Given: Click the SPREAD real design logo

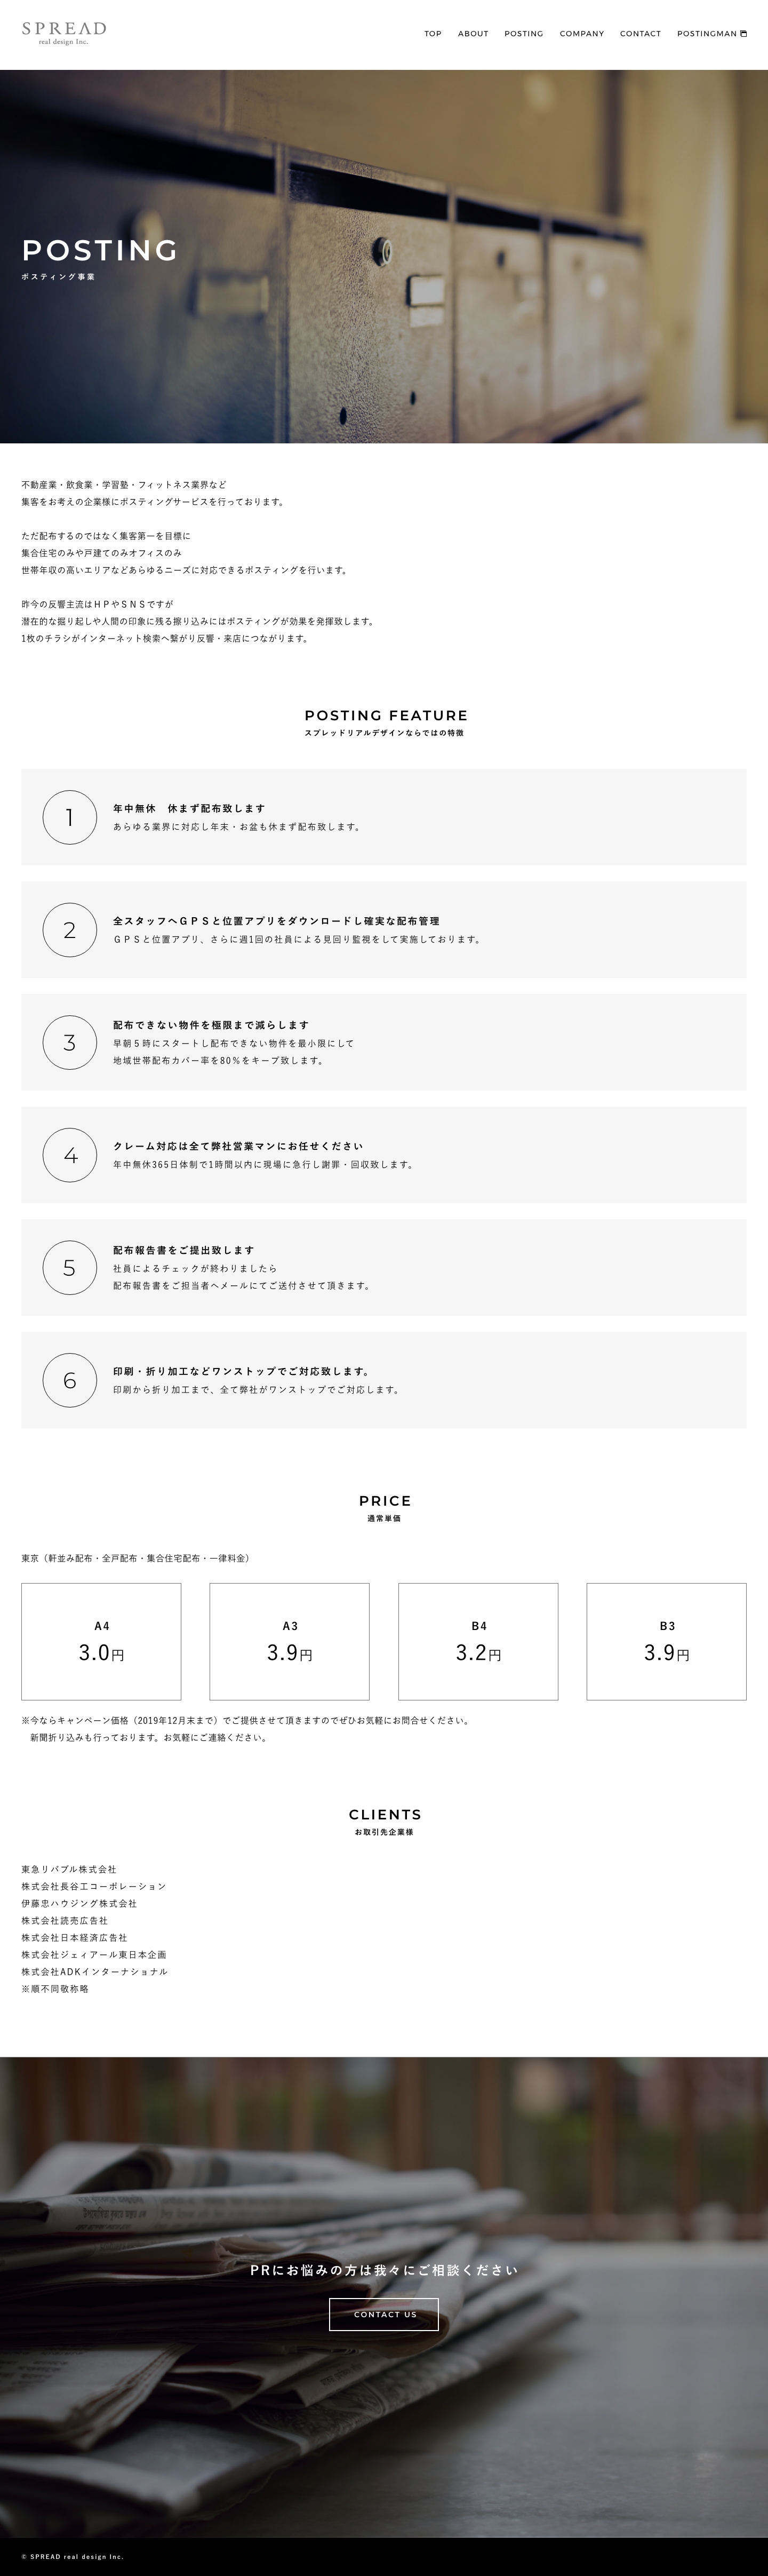Looking at the screenshot, I should tap(64, 33).
